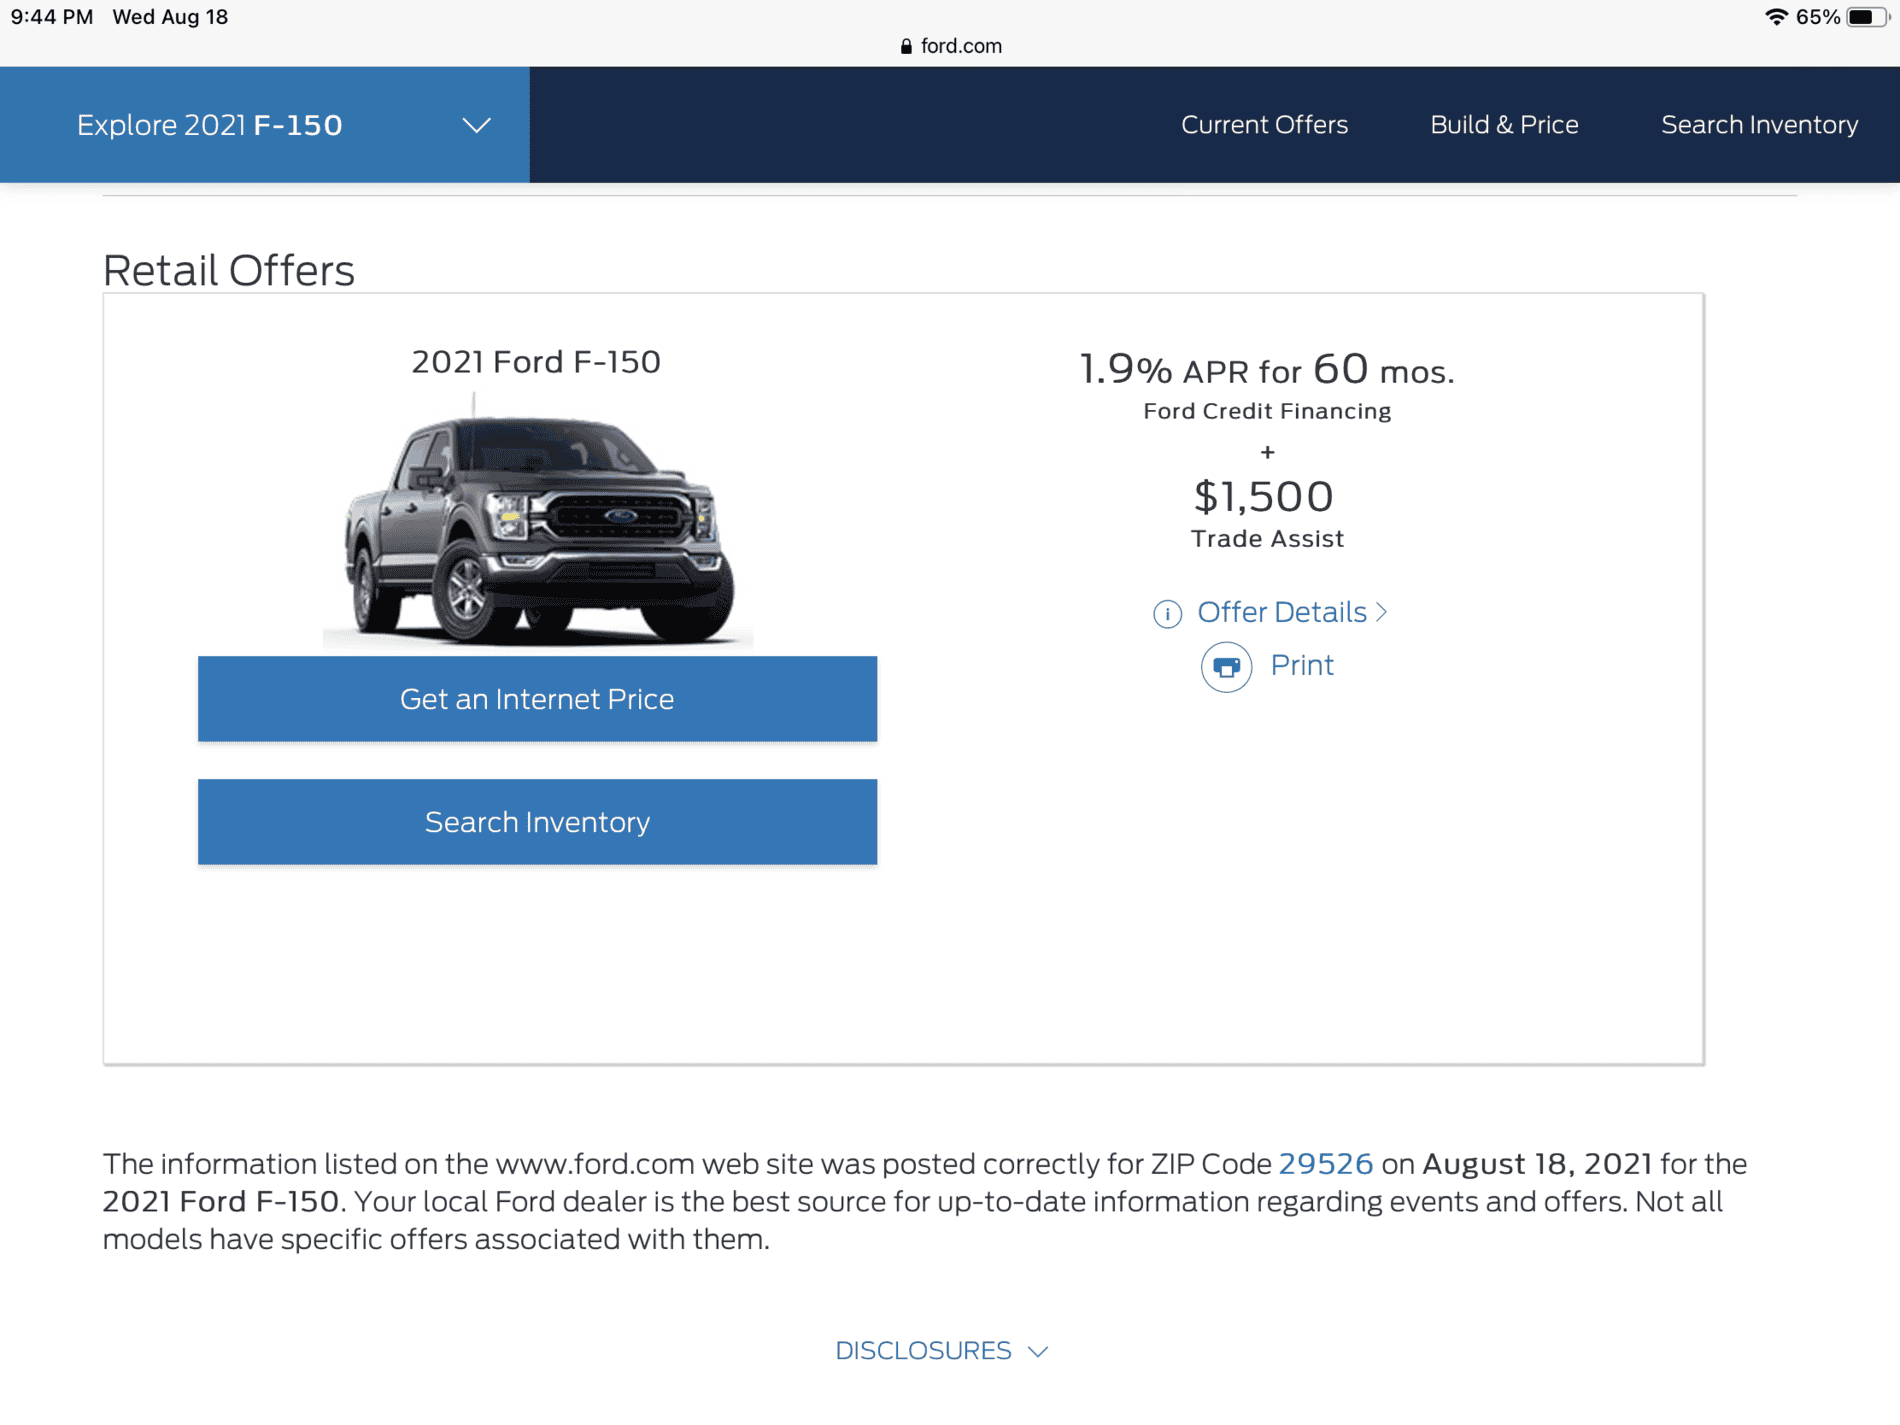Go to Search Inventory in the nav bar

click(1759, 125)
